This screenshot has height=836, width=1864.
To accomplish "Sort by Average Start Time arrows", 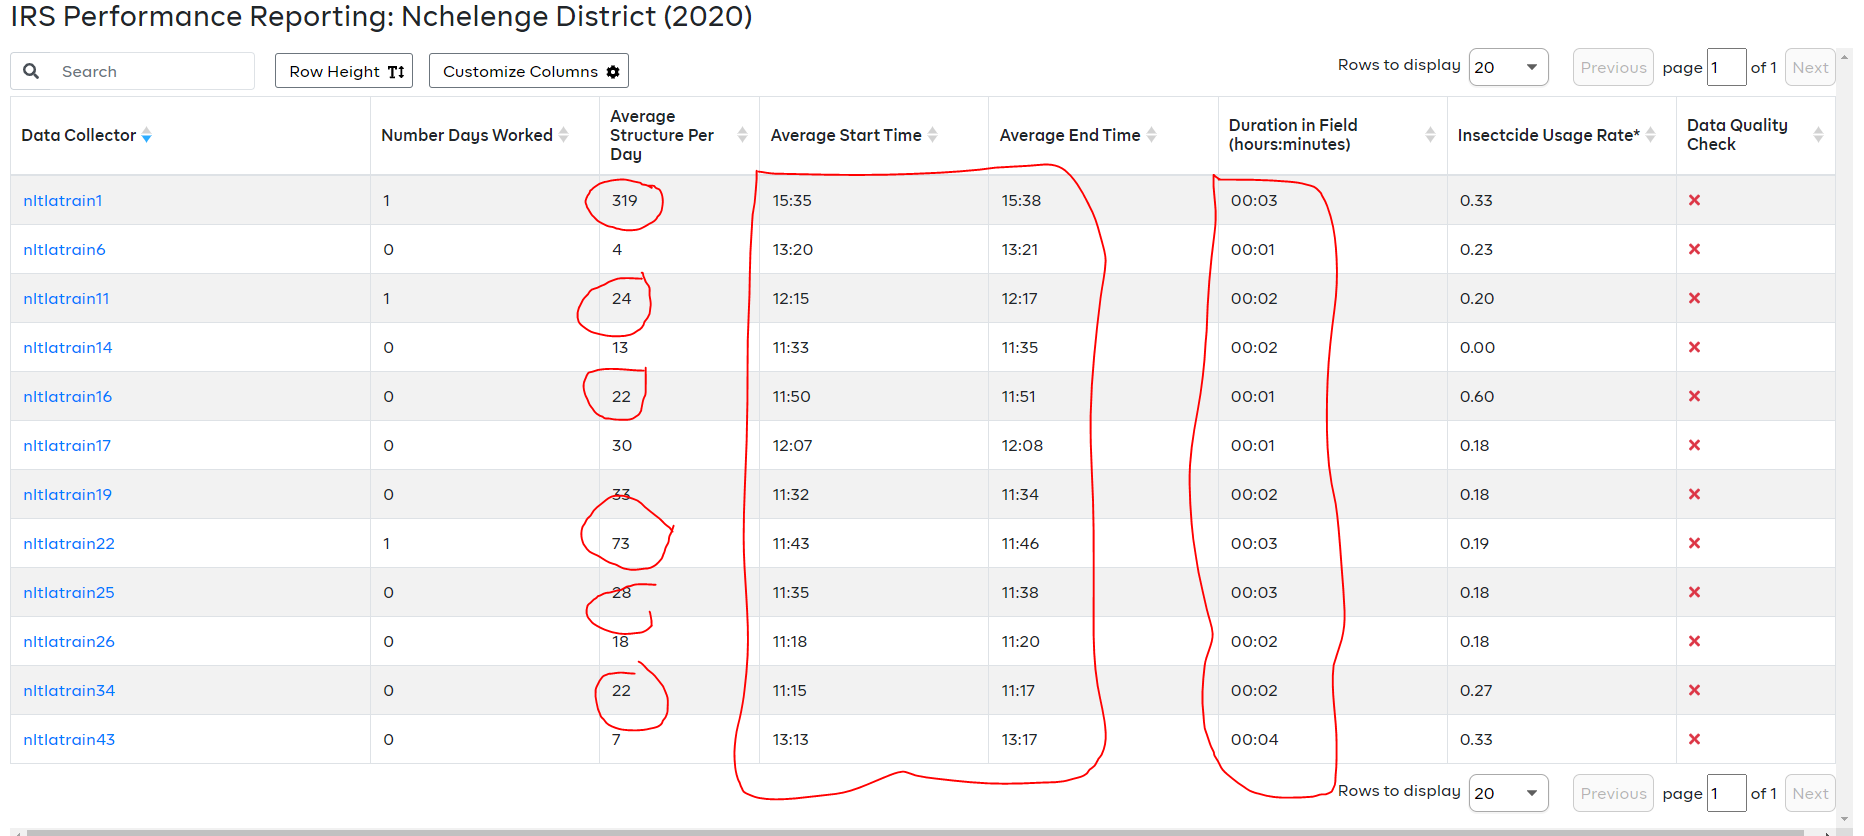I will [x=933, y=135].
